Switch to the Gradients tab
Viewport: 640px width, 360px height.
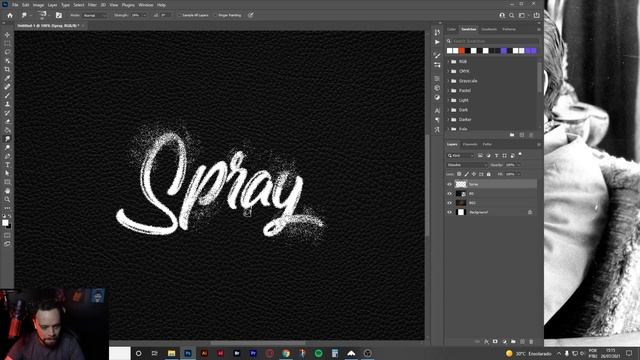click(489, 29)
